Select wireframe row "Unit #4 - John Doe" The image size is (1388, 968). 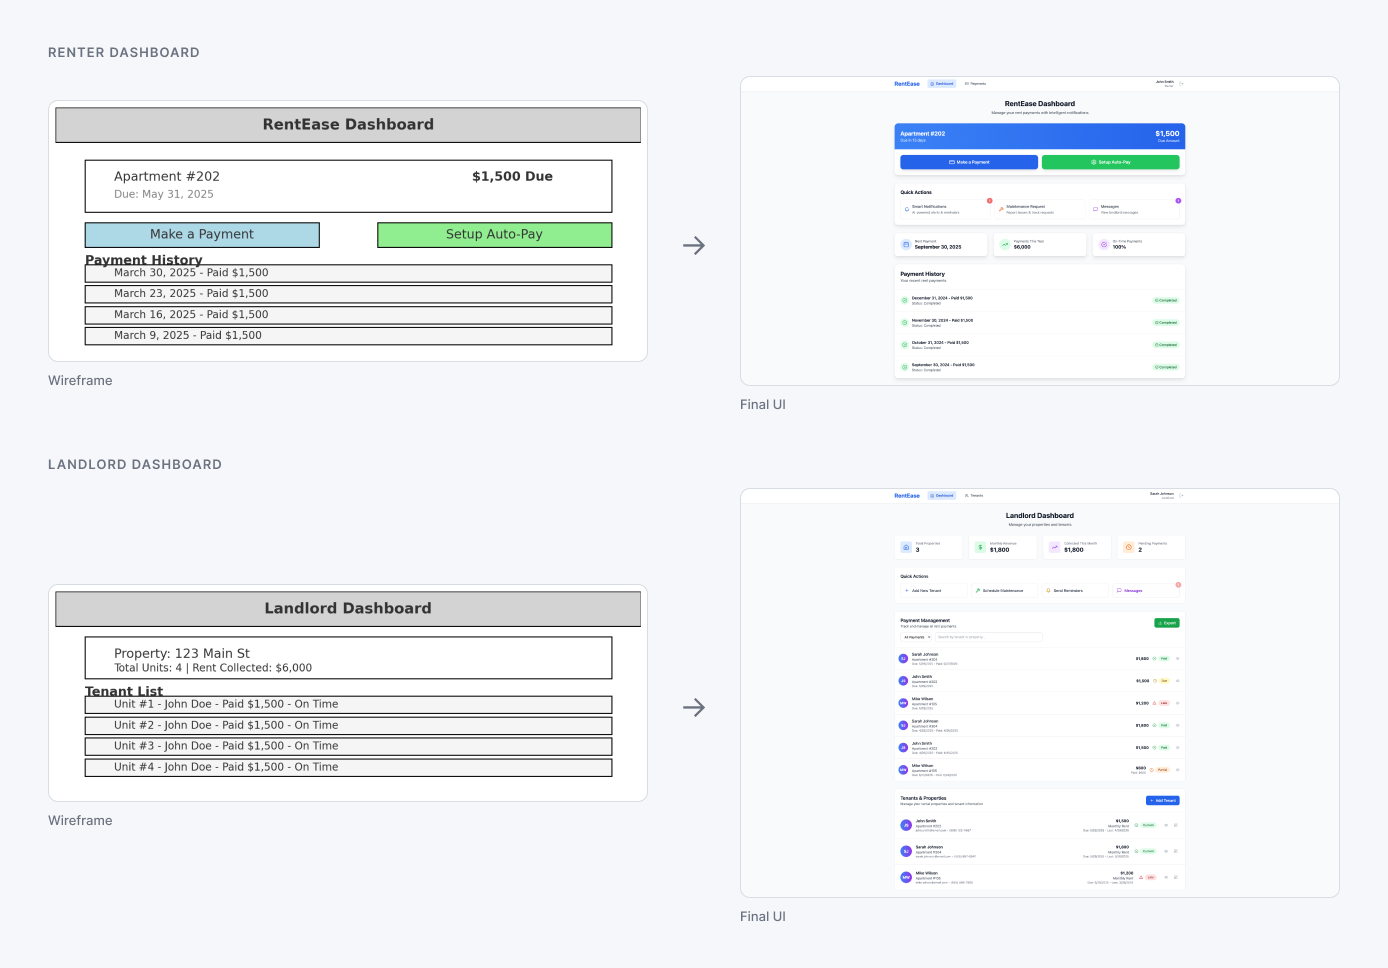(x=348, y=768)
